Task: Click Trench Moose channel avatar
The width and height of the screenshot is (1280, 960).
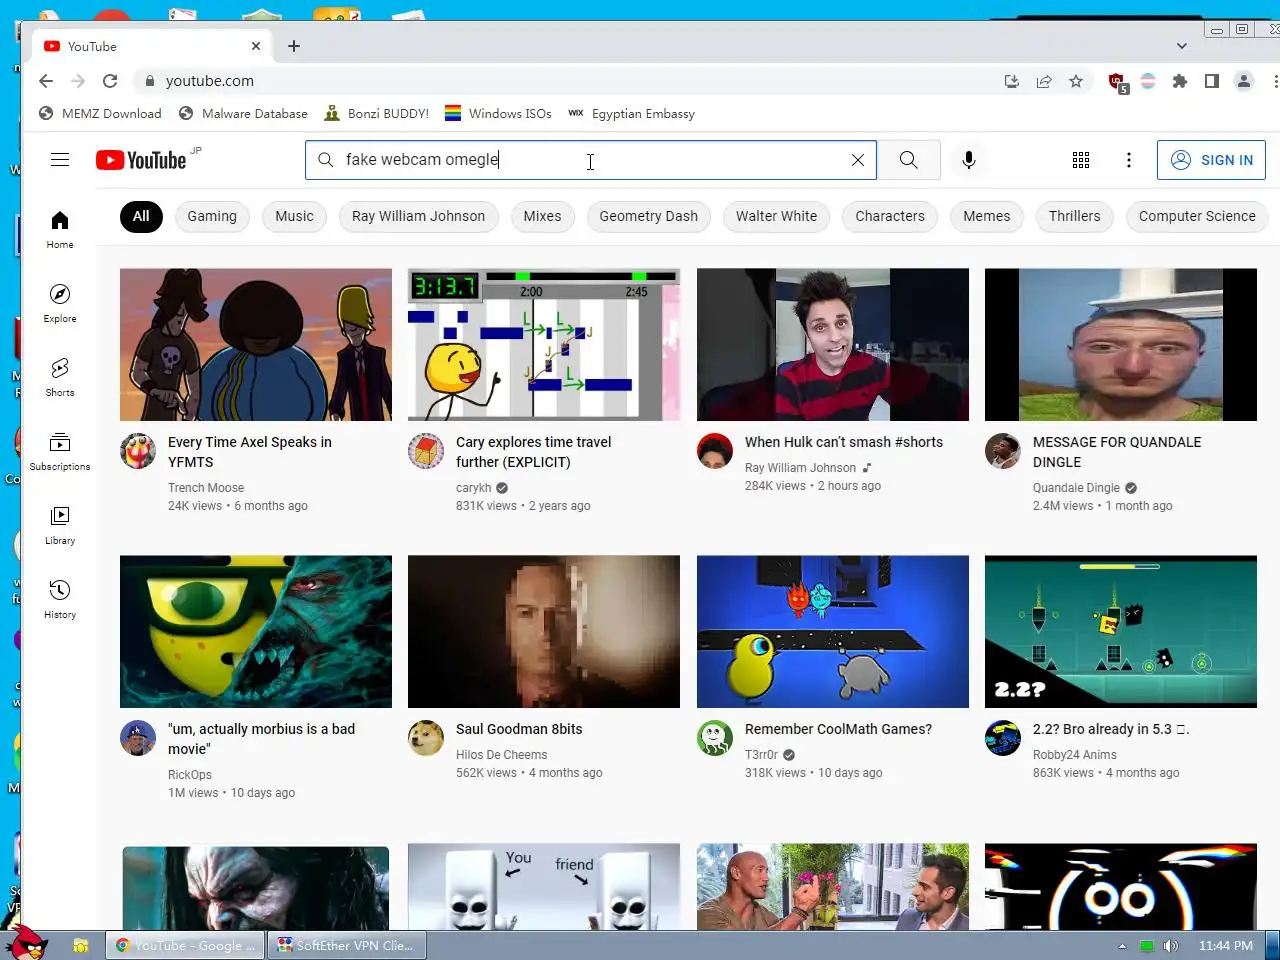Action: click(x=138, y=451)
